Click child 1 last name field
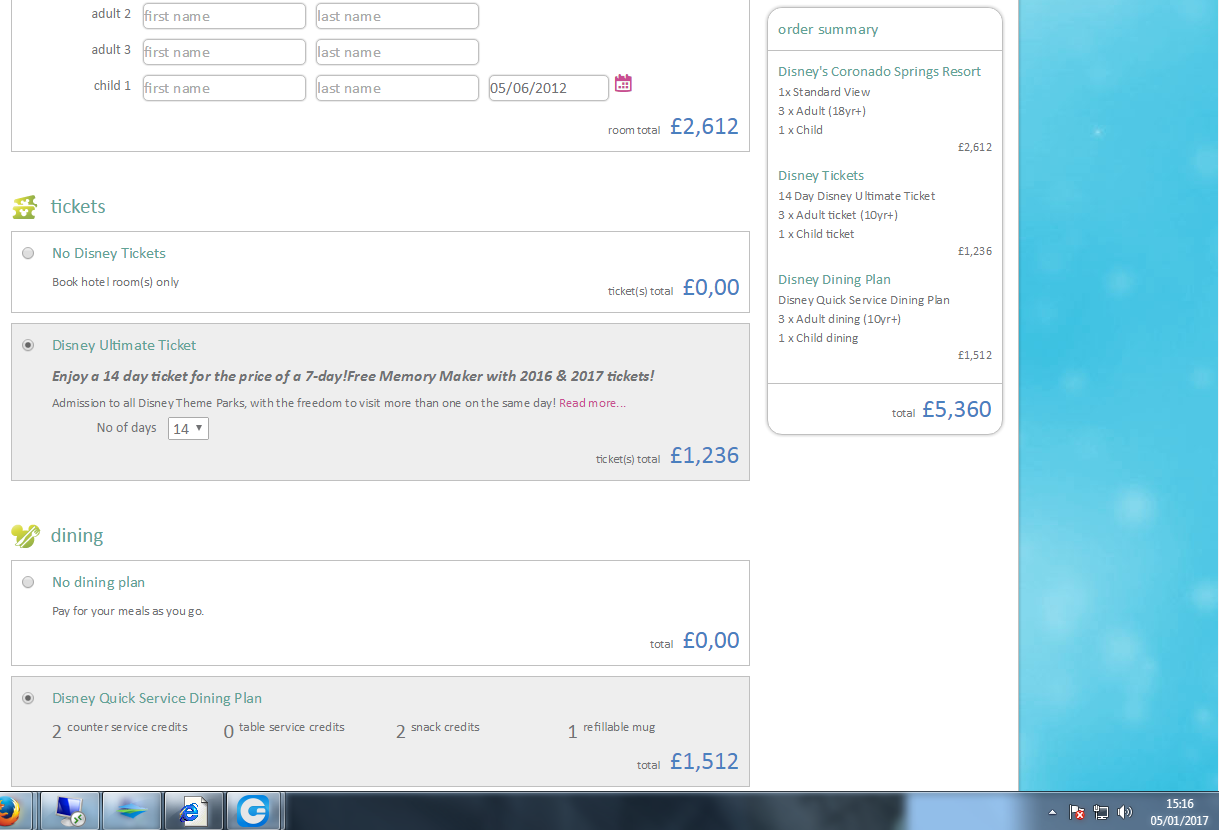Image resolution: width=1219 pixels, height=830 pixels. click(397, 88)
